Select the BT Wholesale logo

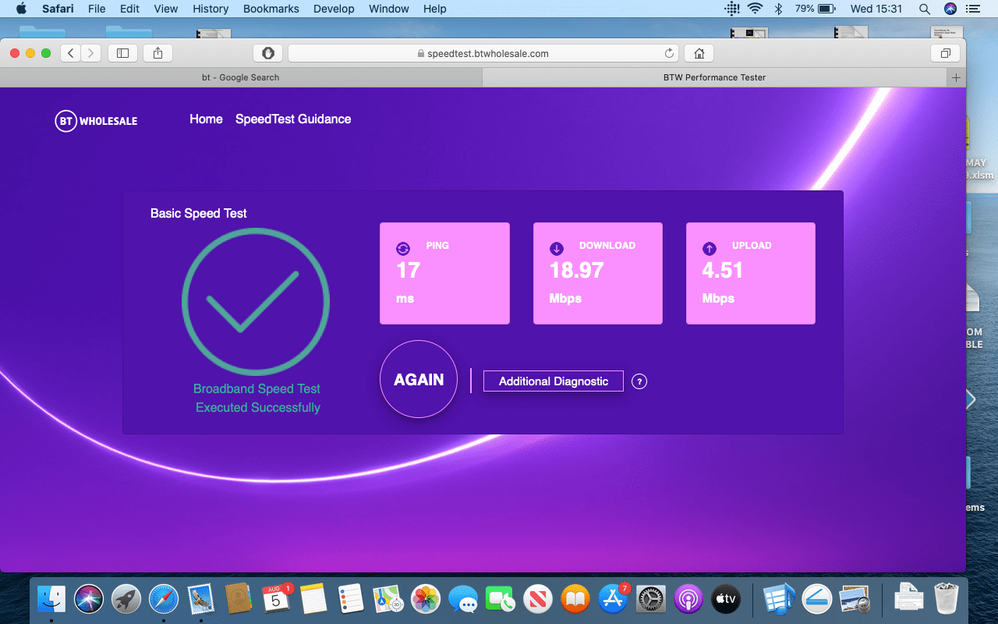click(96, 120)
